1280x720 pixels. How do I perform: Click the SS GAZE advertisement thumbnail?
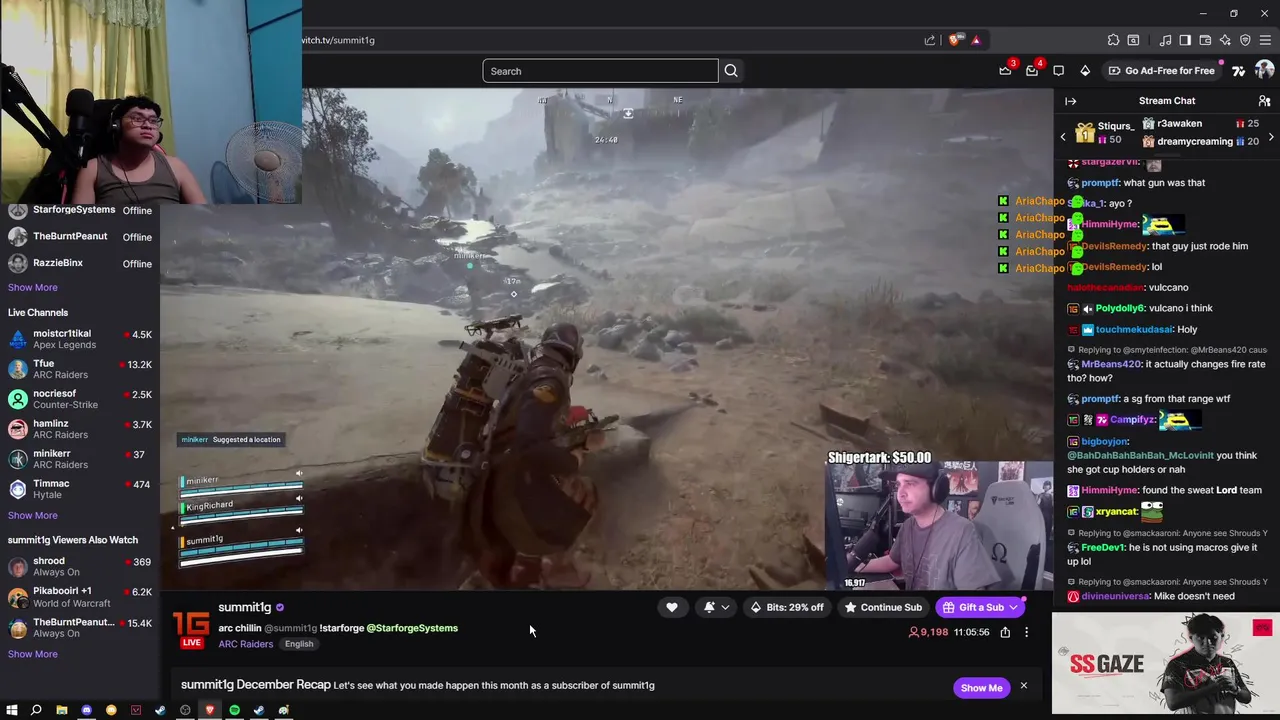click(x=1165, y=663)
